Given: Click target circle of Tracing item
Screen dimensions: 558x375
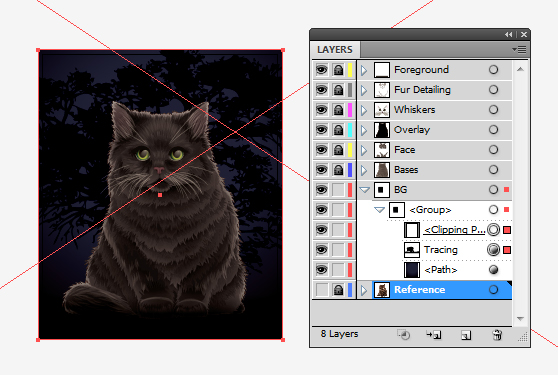Looking at the screenshot, I should [x=493, y=250].
